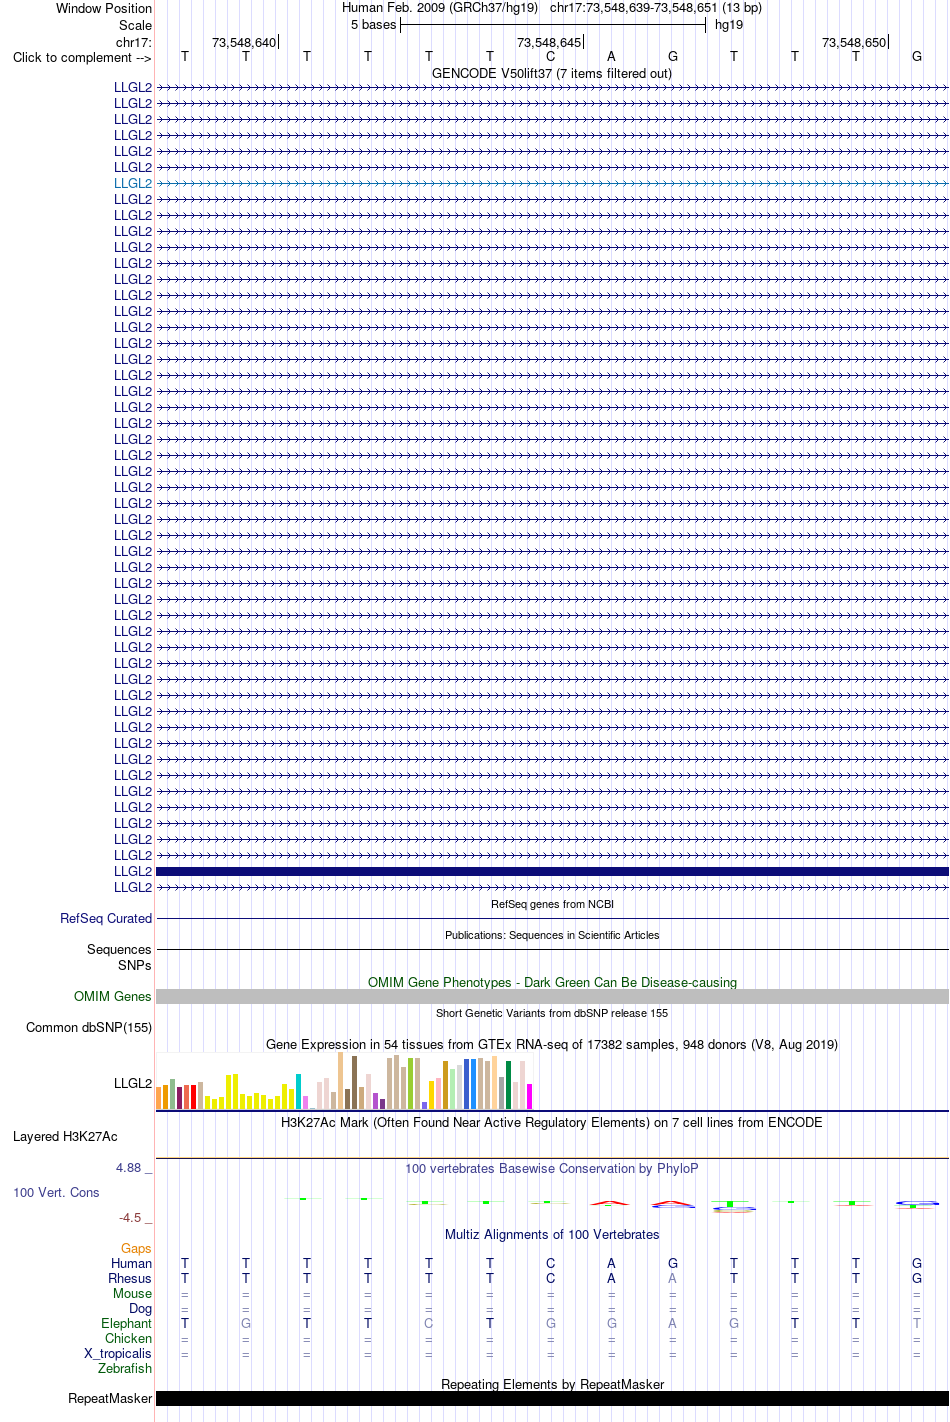
Task: Click the Human Feb. 2009 (GRCh37/hg19) text
Action: click(x=440, y=7)
